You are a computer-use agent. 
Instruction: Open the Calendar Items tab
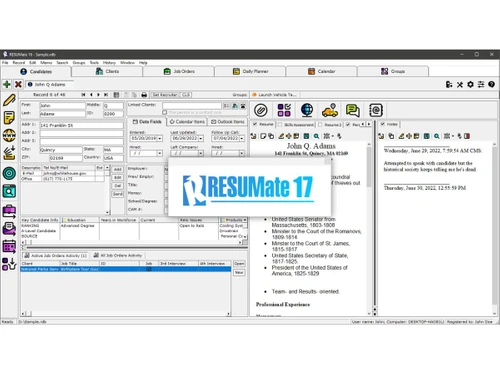(x=187, y=122)
